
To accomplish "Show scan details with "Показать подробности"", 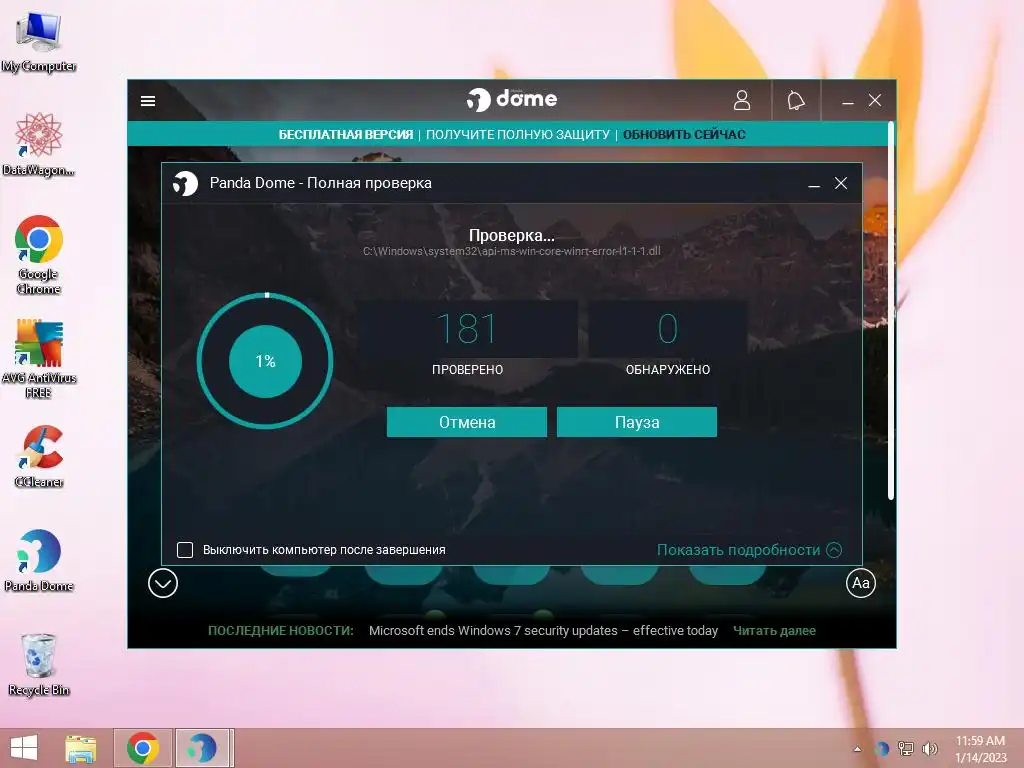I will point(749,550).
